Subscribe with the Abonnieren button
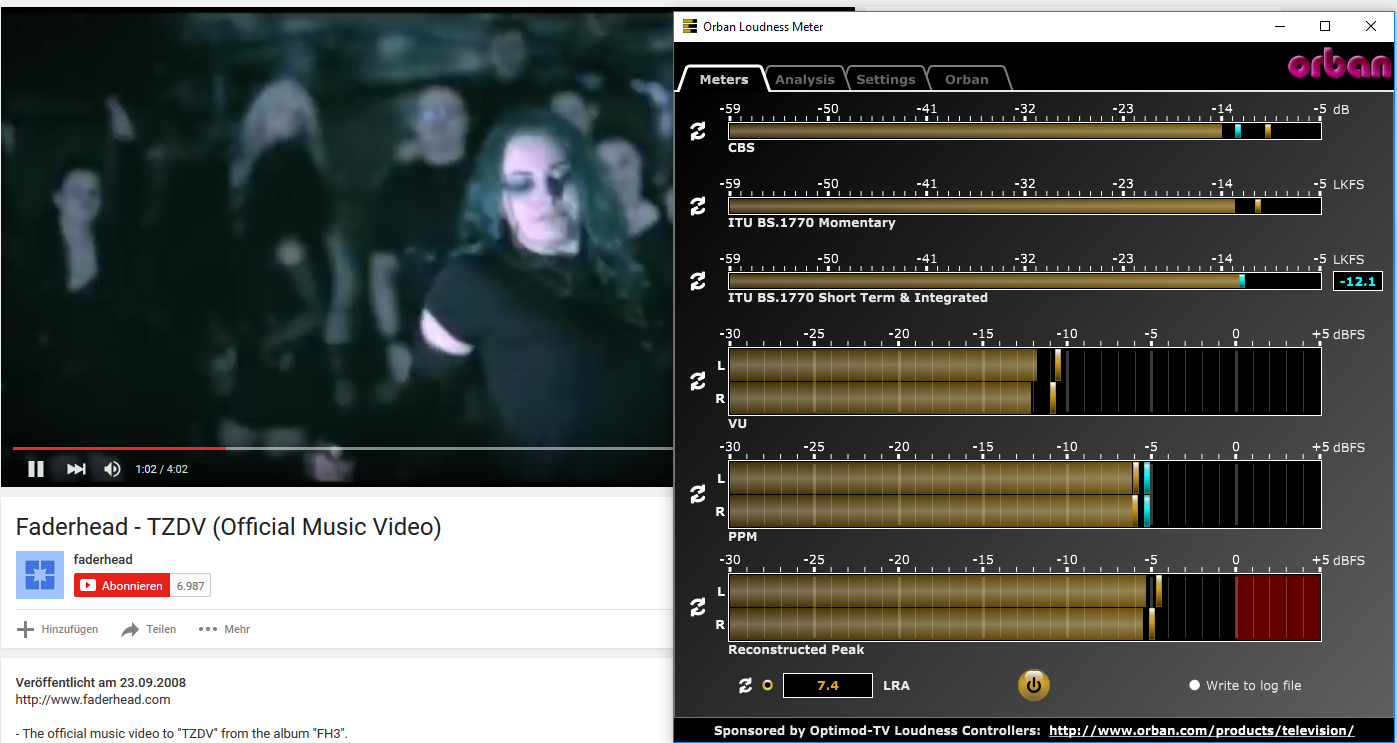The image size is (1397, 743). [122, 585]
